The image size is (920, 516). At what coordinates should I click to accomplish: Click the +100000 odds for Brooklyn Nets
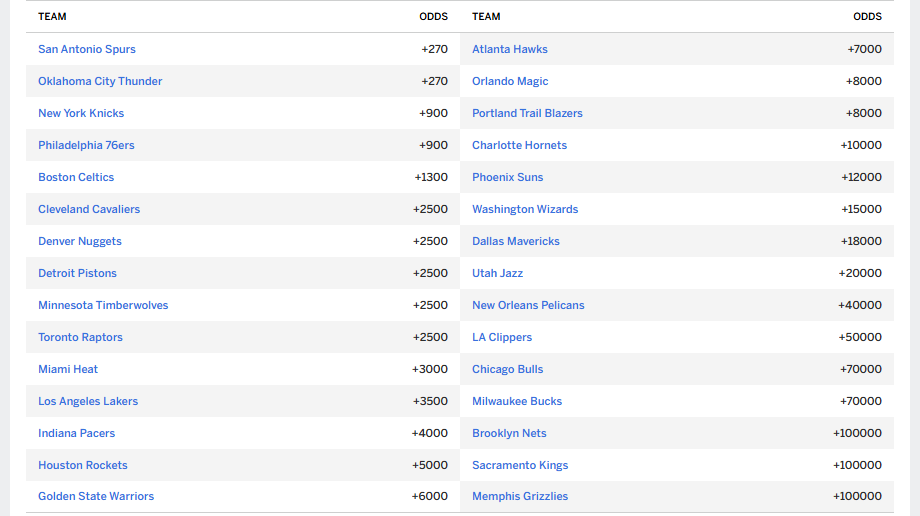(x=857, y=433)
